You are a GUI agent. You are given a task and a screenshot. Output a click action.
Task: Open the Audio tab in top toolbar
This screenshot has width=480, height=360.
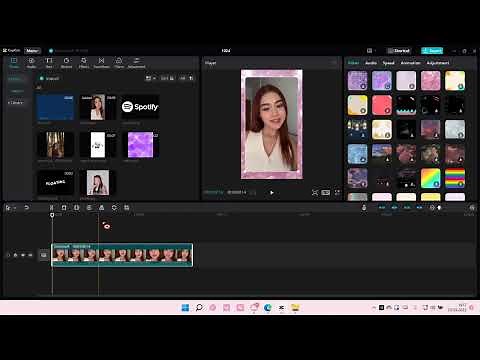pos(31,62)
